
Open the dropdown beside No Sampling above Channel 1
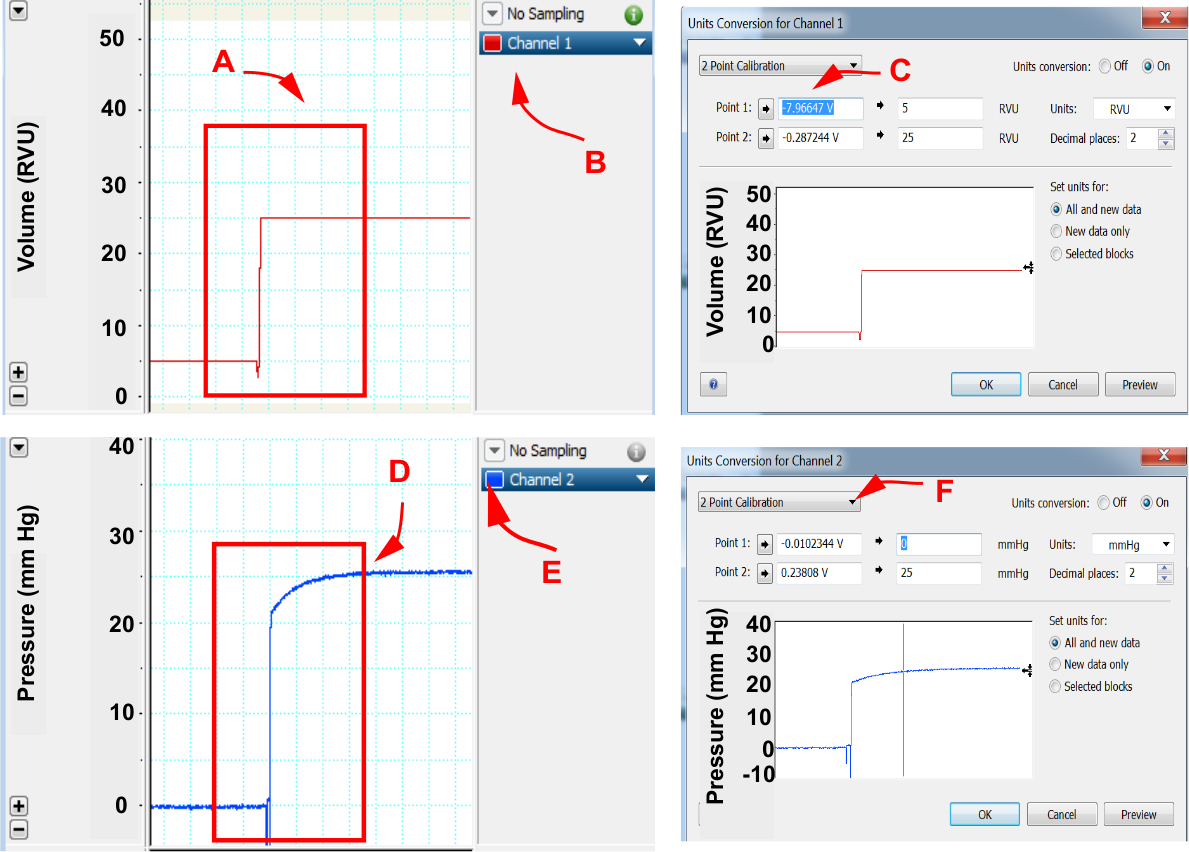pyautogui.click(x=492, y=14)
